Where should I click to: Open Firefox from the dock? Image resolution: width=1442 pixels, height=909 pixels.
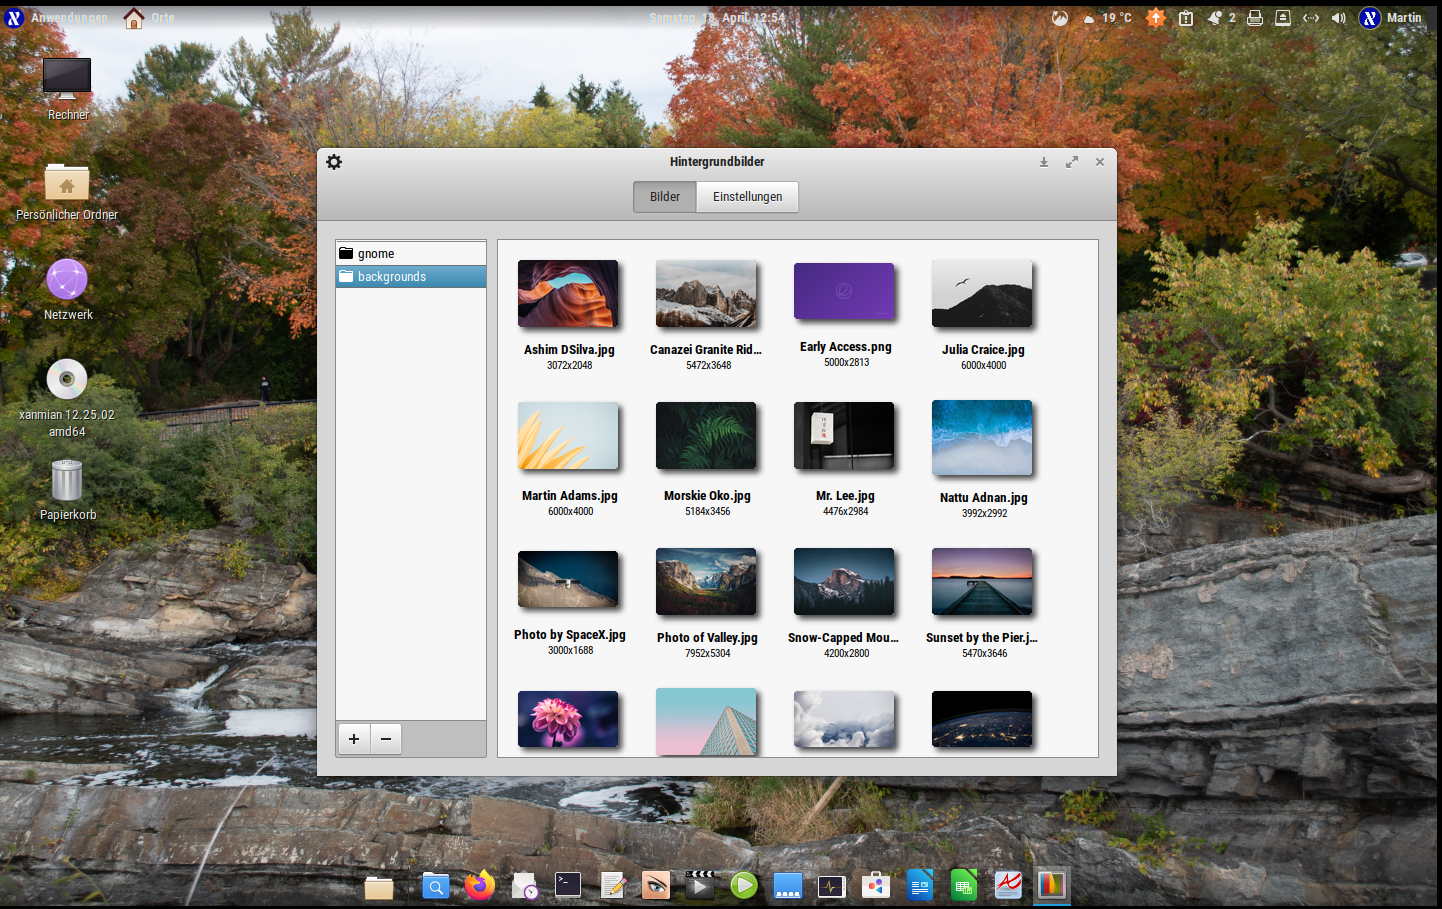coord(480,885)
